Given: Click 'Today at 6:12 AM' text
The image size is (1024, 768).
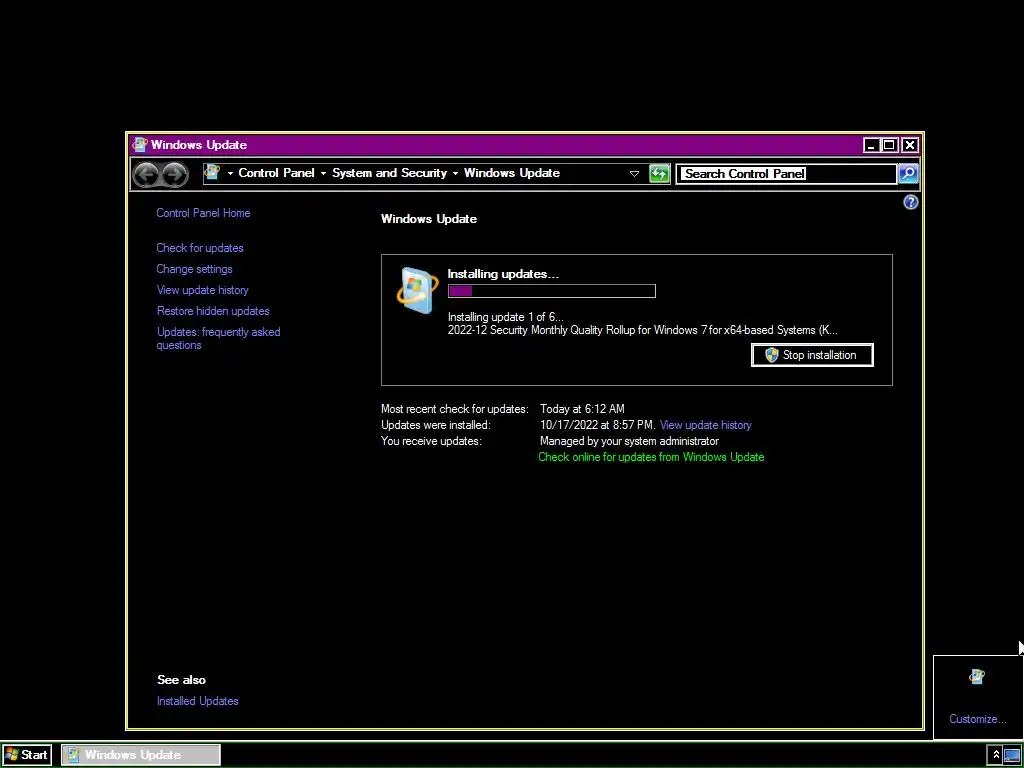Looking at the screenshot, I should point(582,409).
